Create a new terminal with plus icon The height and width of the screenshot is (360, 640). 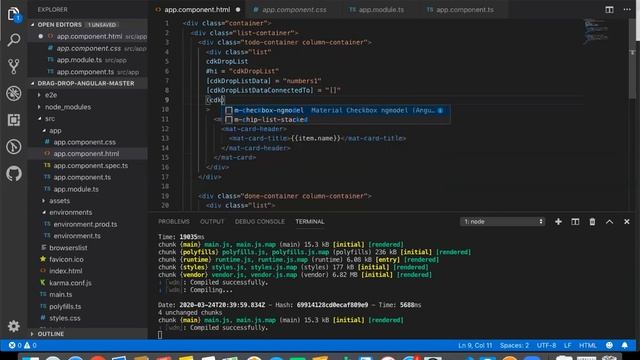pos(558,222)
